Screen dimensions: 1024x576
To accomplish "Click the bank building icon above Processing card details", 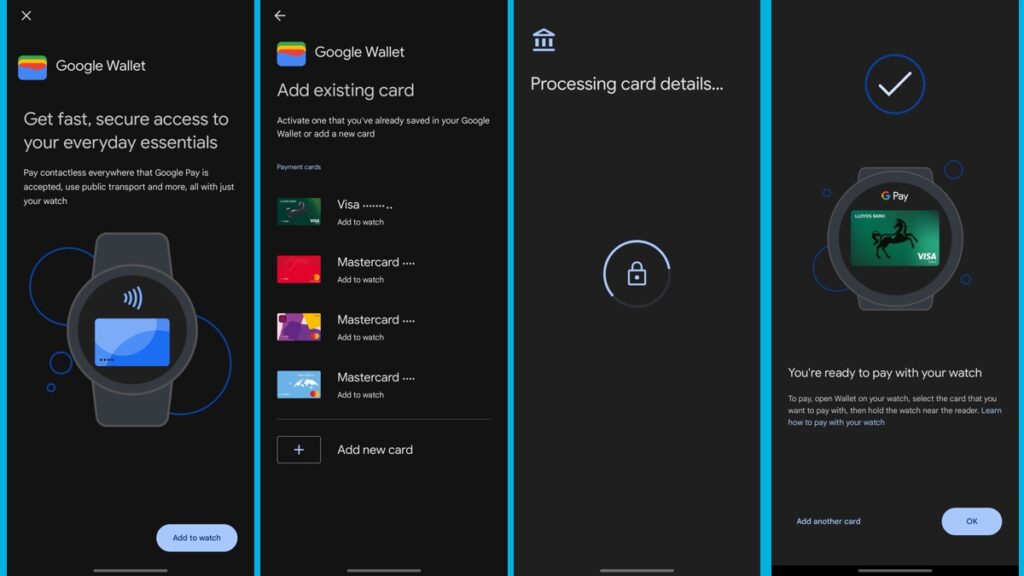I will (x=543, y=40).
